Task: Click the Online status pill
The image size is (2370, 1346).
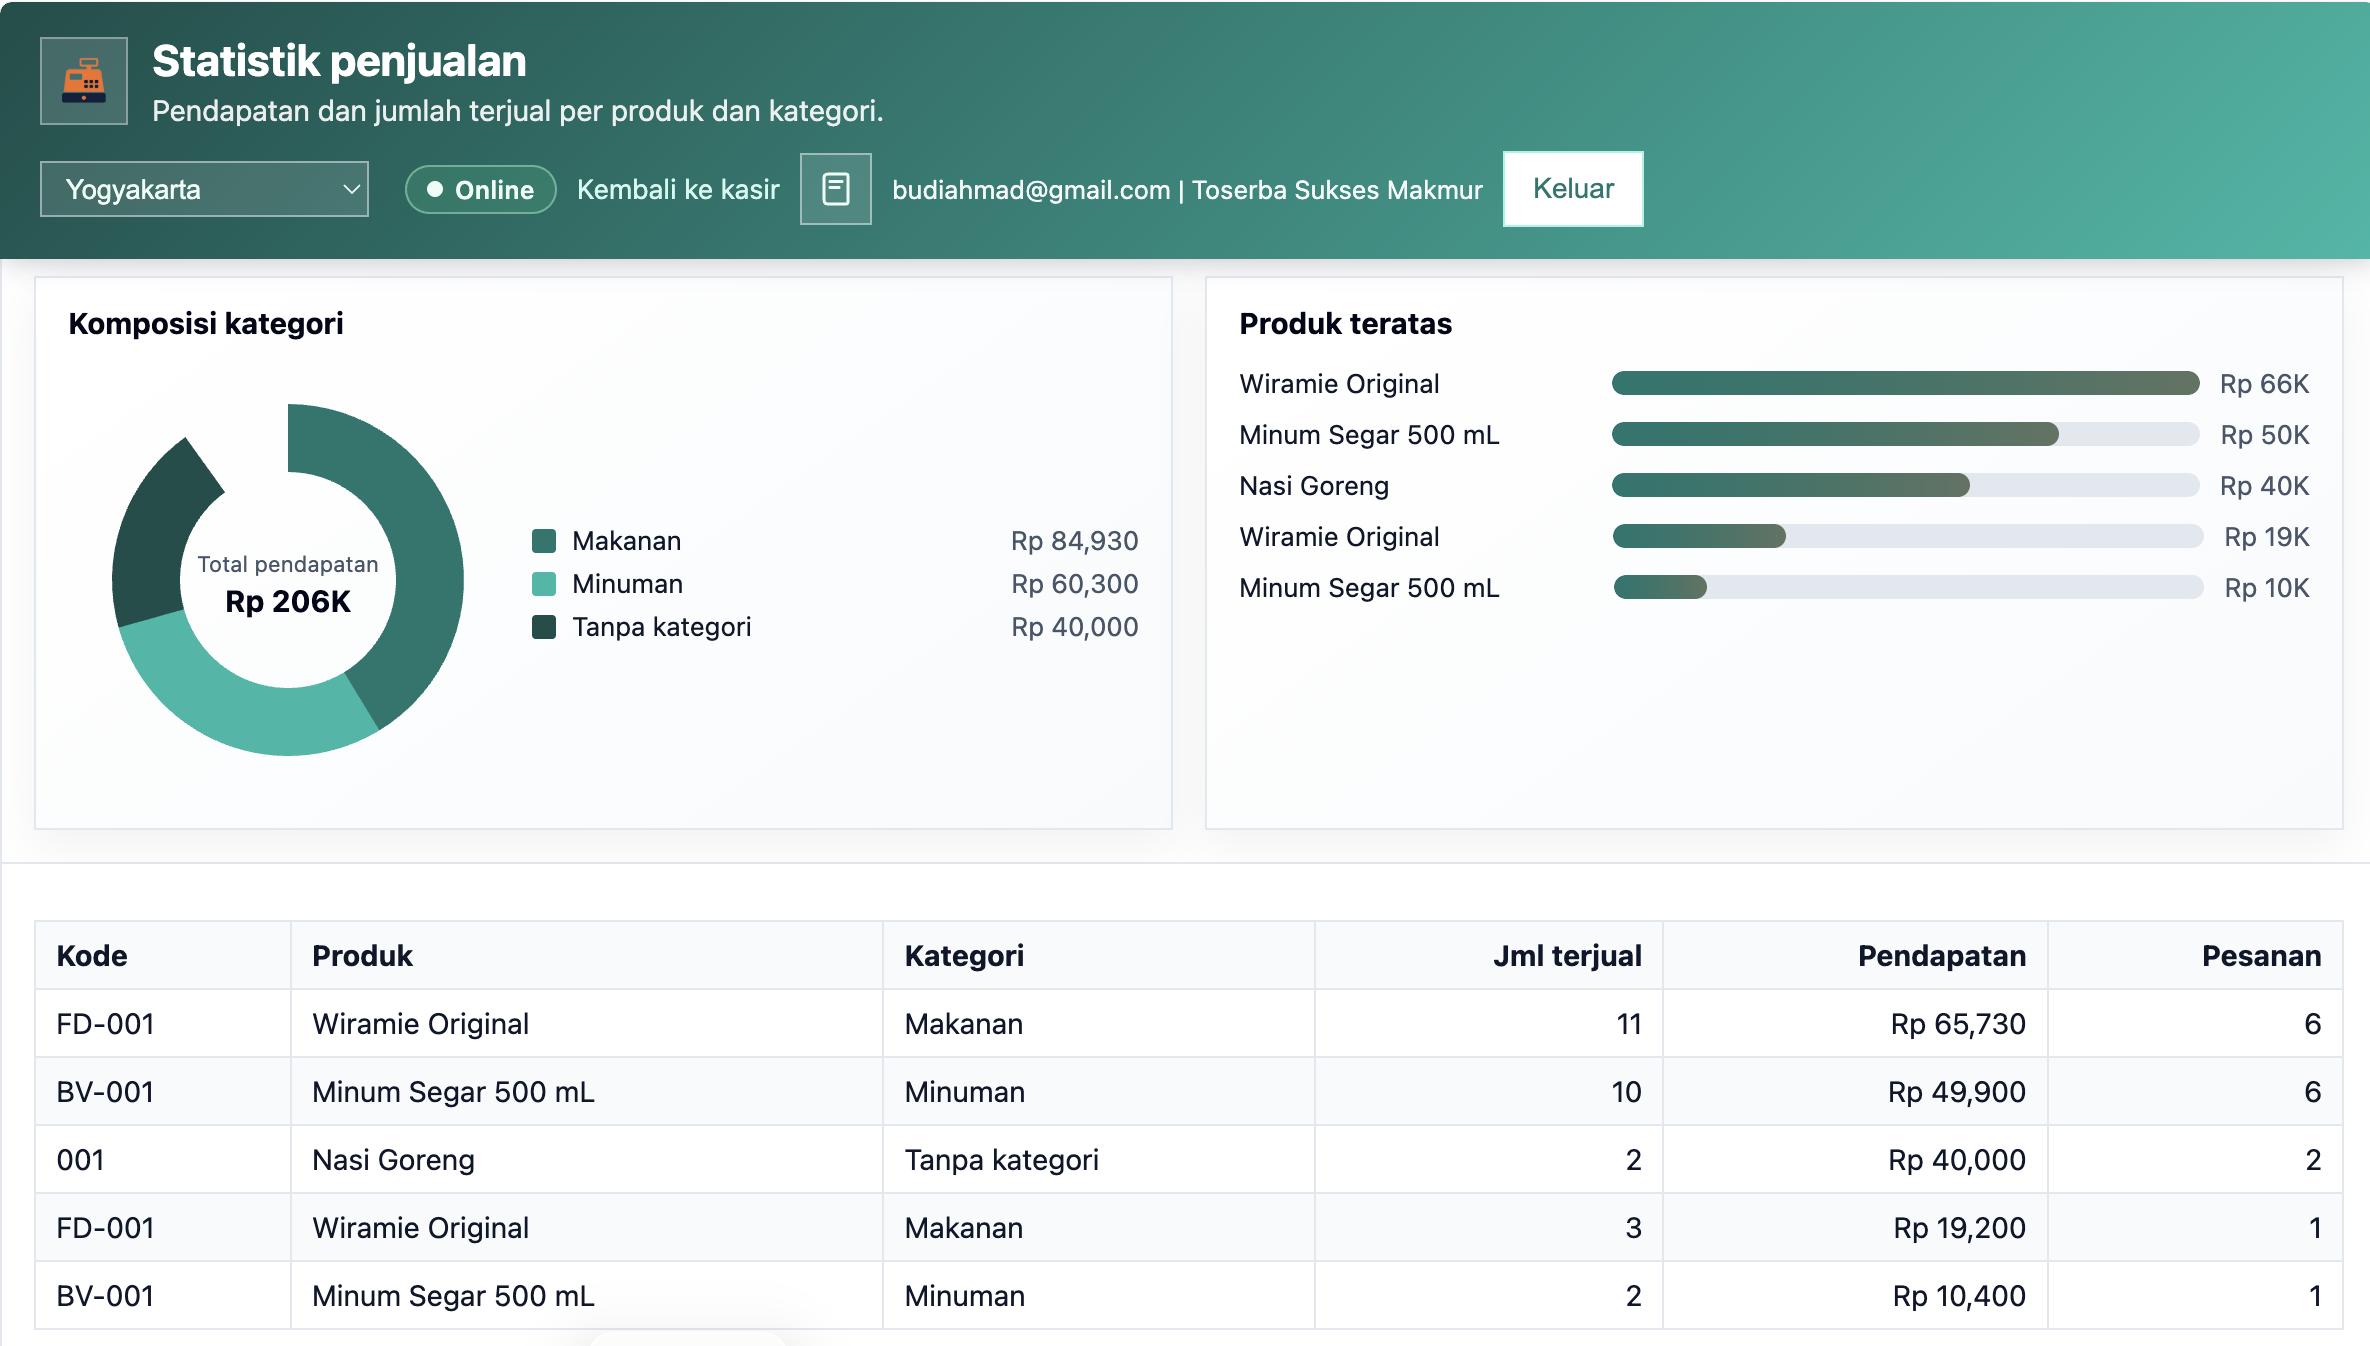Action: point(481,189)
